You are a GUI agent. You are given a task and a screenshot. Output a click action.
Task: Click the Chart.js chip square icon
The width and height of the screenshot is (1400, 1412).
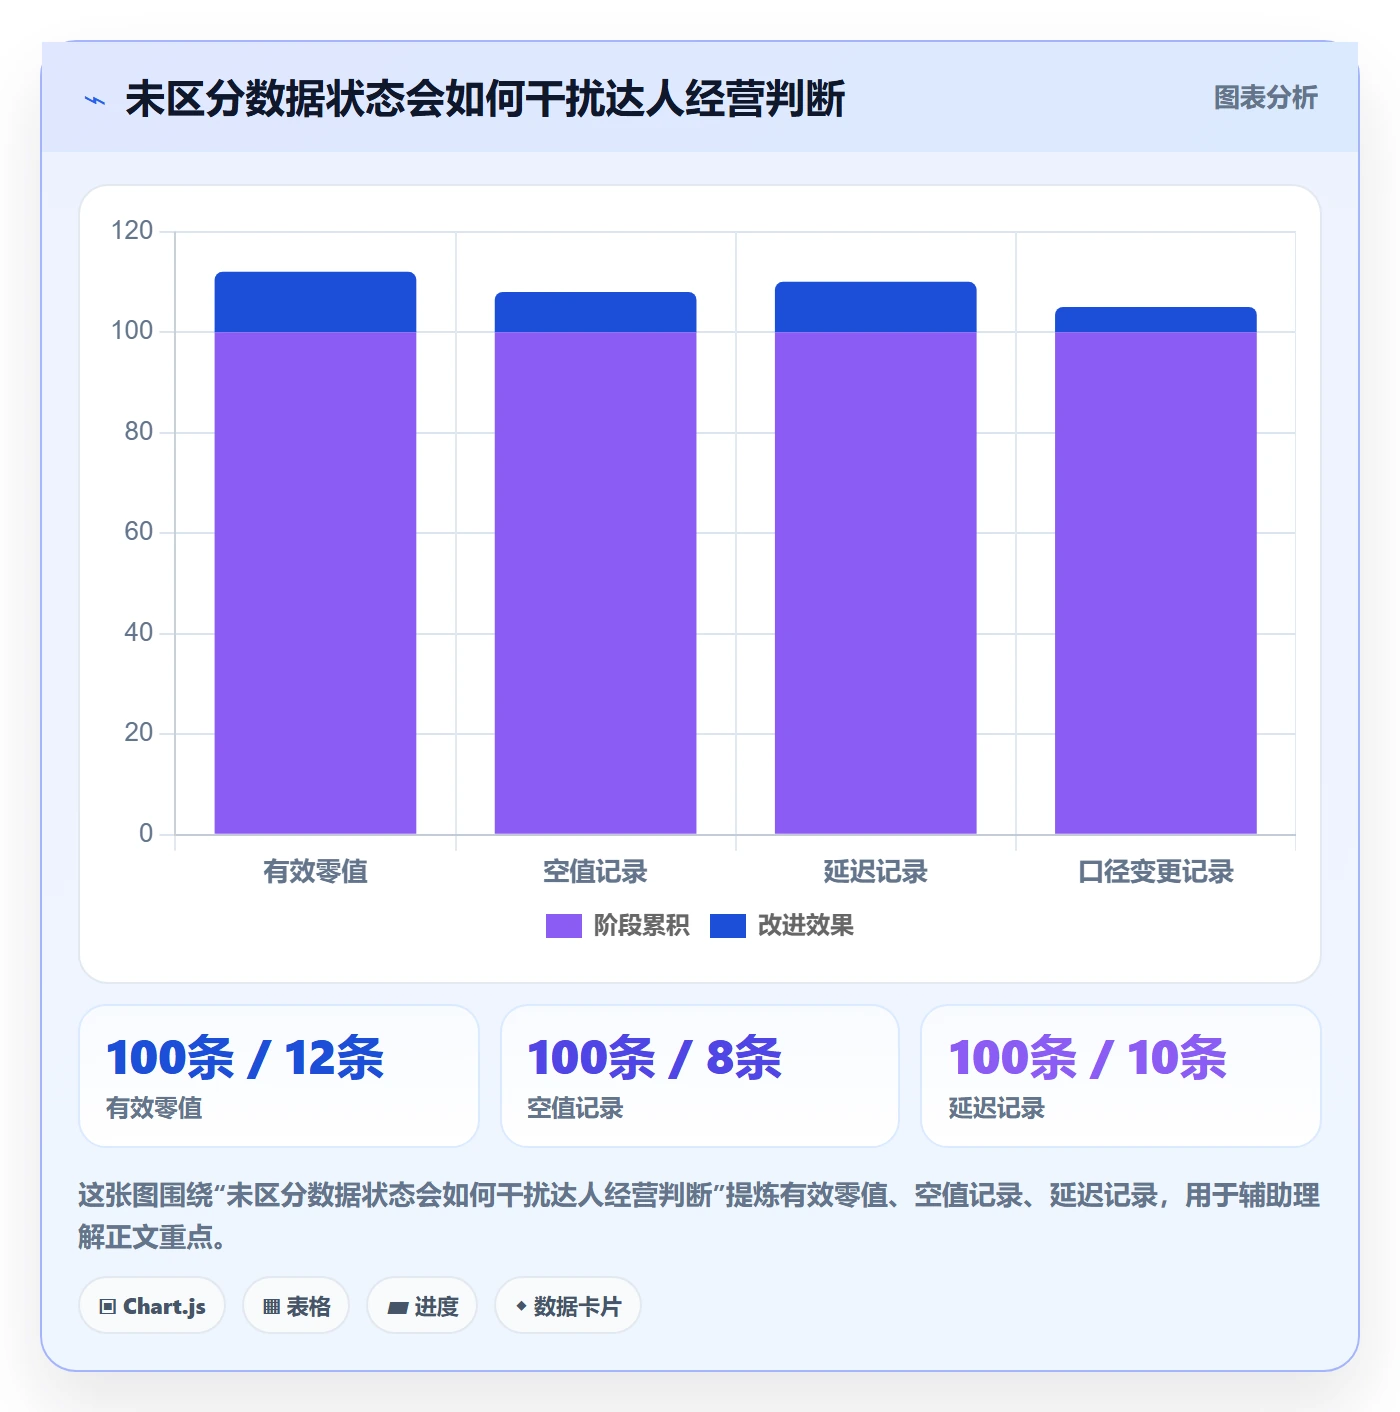pyautogui.click(x=108, y=1307)
